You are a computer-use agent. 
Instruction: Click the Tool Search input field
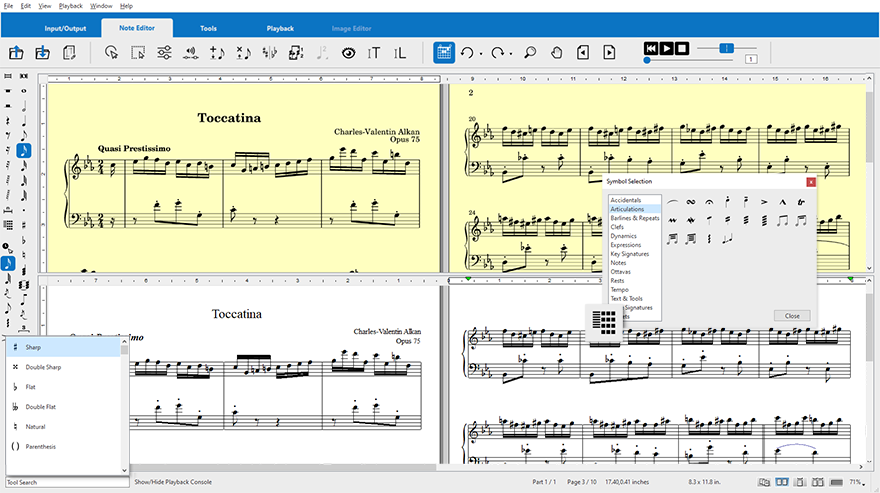(x=67, y=482)
